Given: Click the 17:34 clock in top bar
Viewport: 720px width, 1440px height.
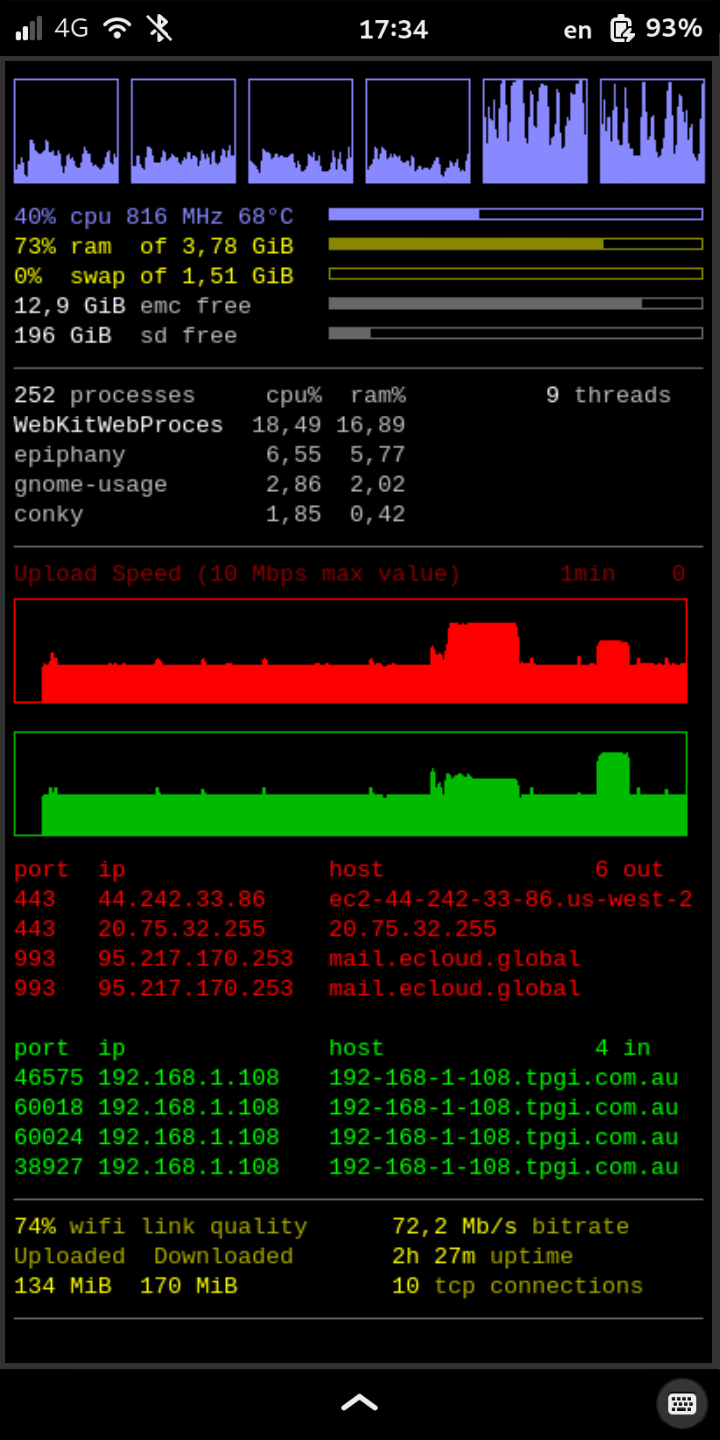Looking at the screenshot, I should tap(393, 29).
